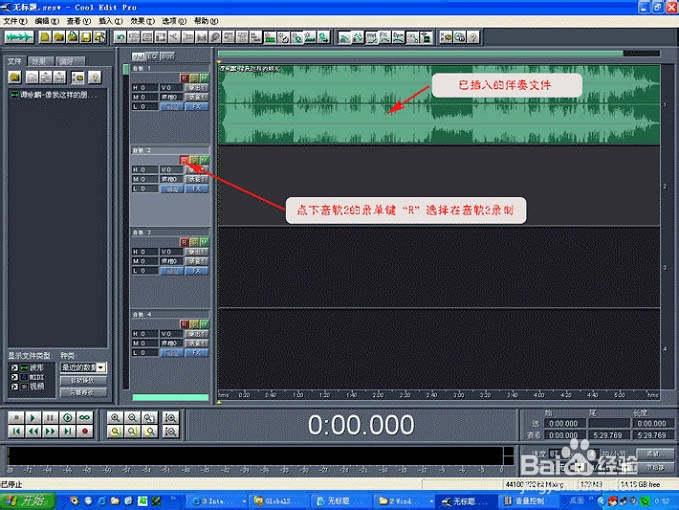Image resolution: width=679 pixels, height=510 pixels.
Task: Select the 文件 tab in left panel
Action: point(15,61)
